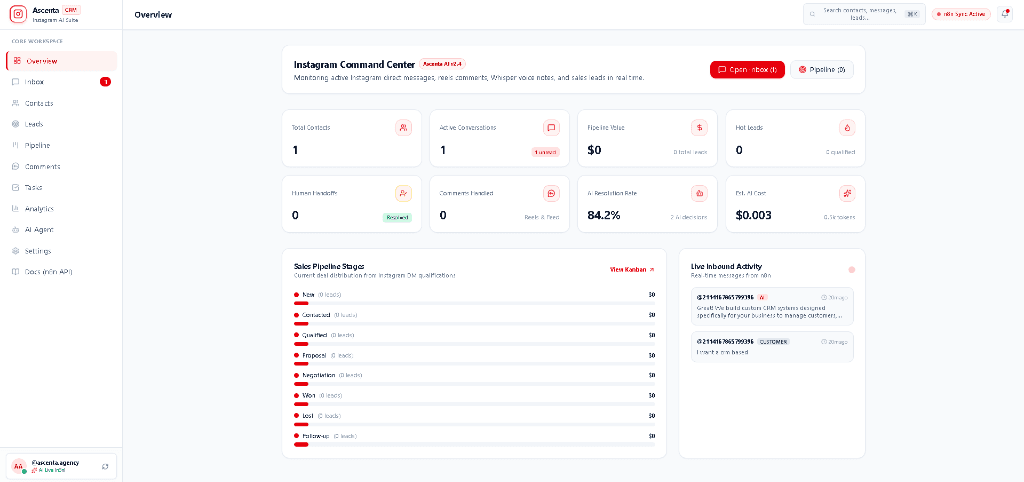1024x482 pixels.
Task: Click the refresh icon beside the agency profile
Action: 105,466
